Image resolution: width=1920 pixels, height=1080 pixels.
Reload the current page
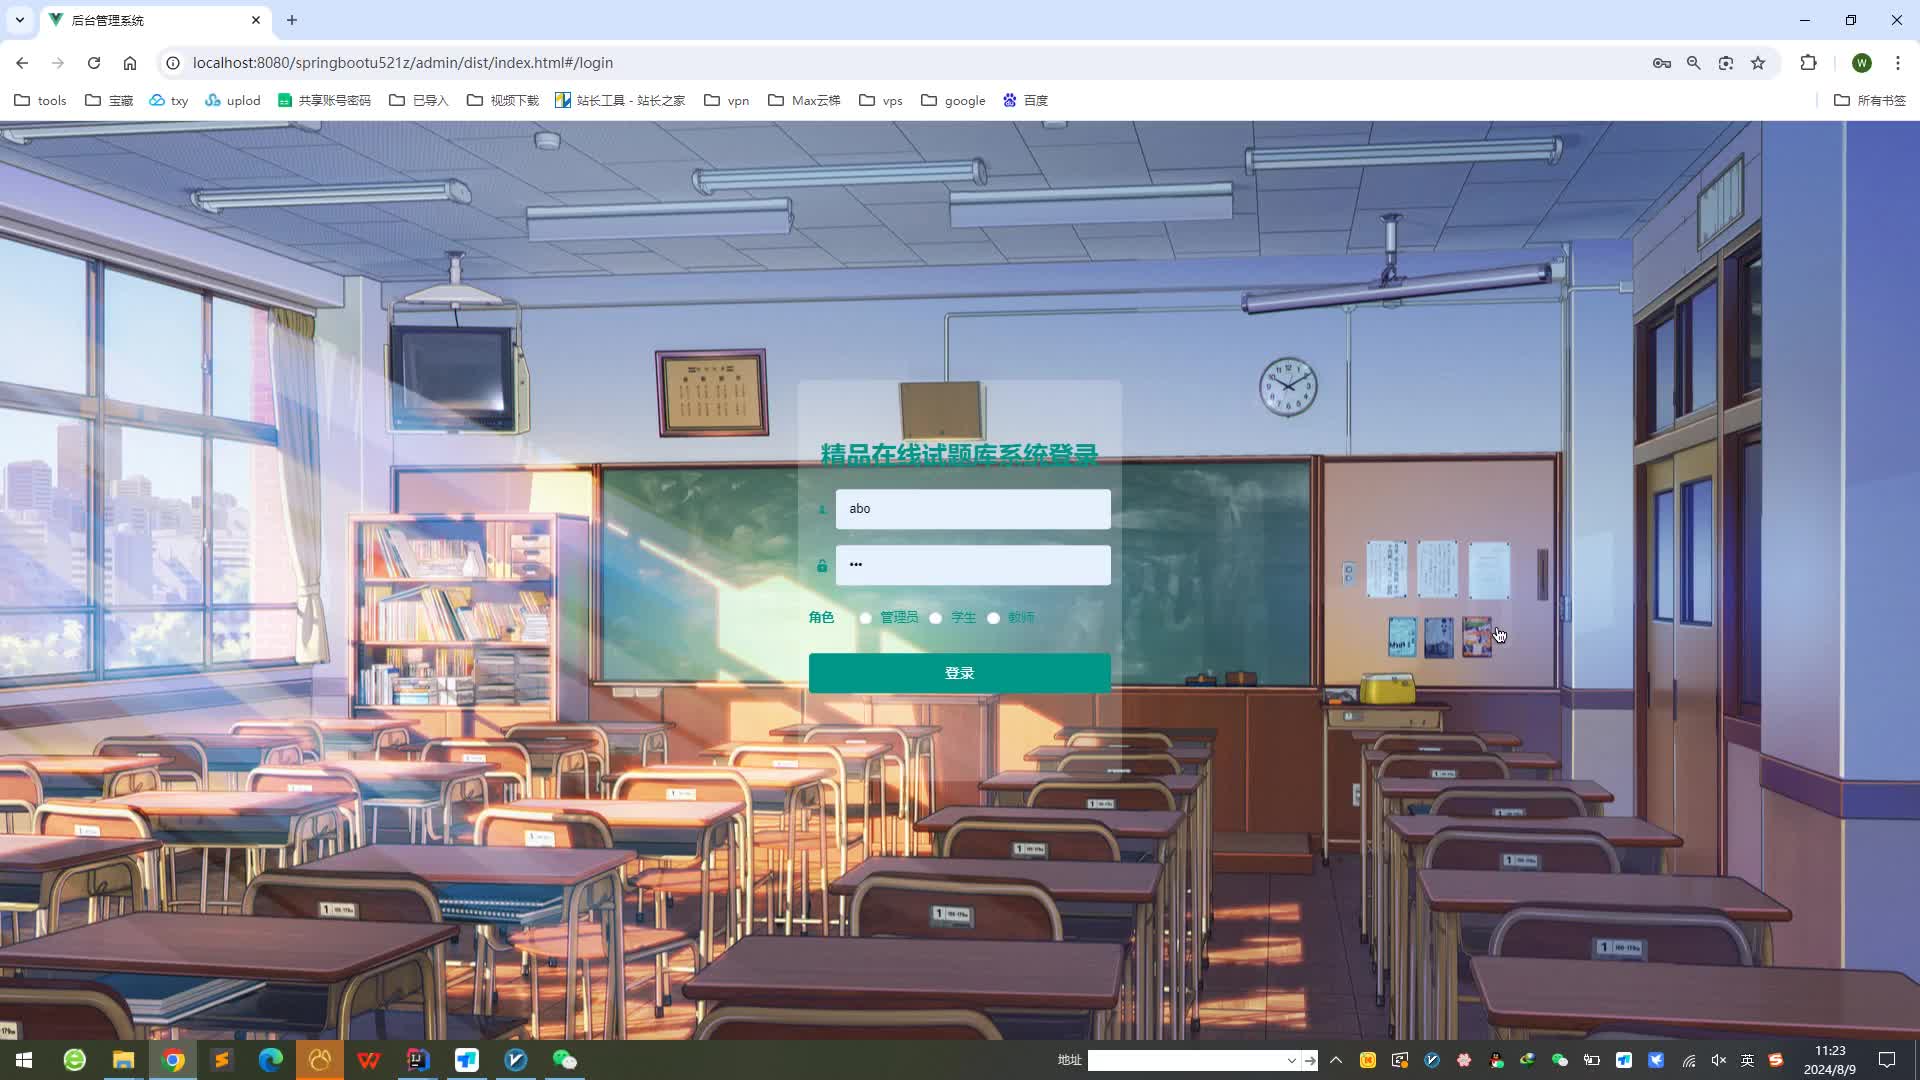pyautogui.click(x=94, y=63)
